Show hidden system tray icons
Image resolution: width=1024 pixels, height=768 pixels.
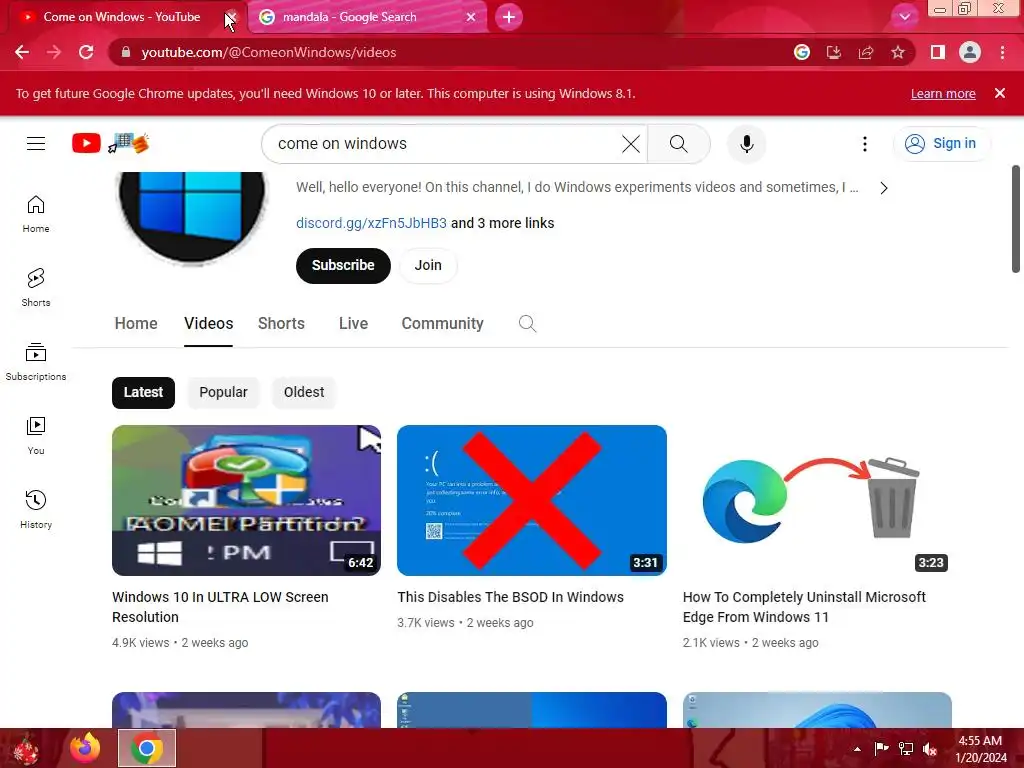(x=857, y=749)
